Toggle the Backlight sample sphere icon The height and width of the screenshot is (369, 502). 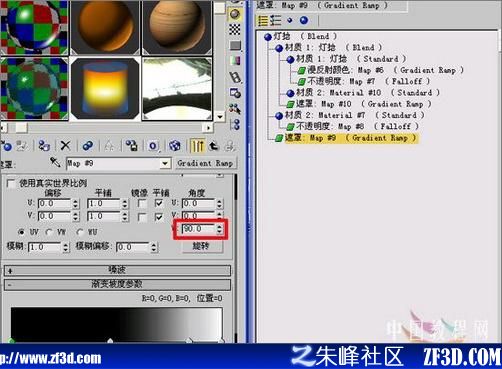pyautogui.click(x=235, y=15)
